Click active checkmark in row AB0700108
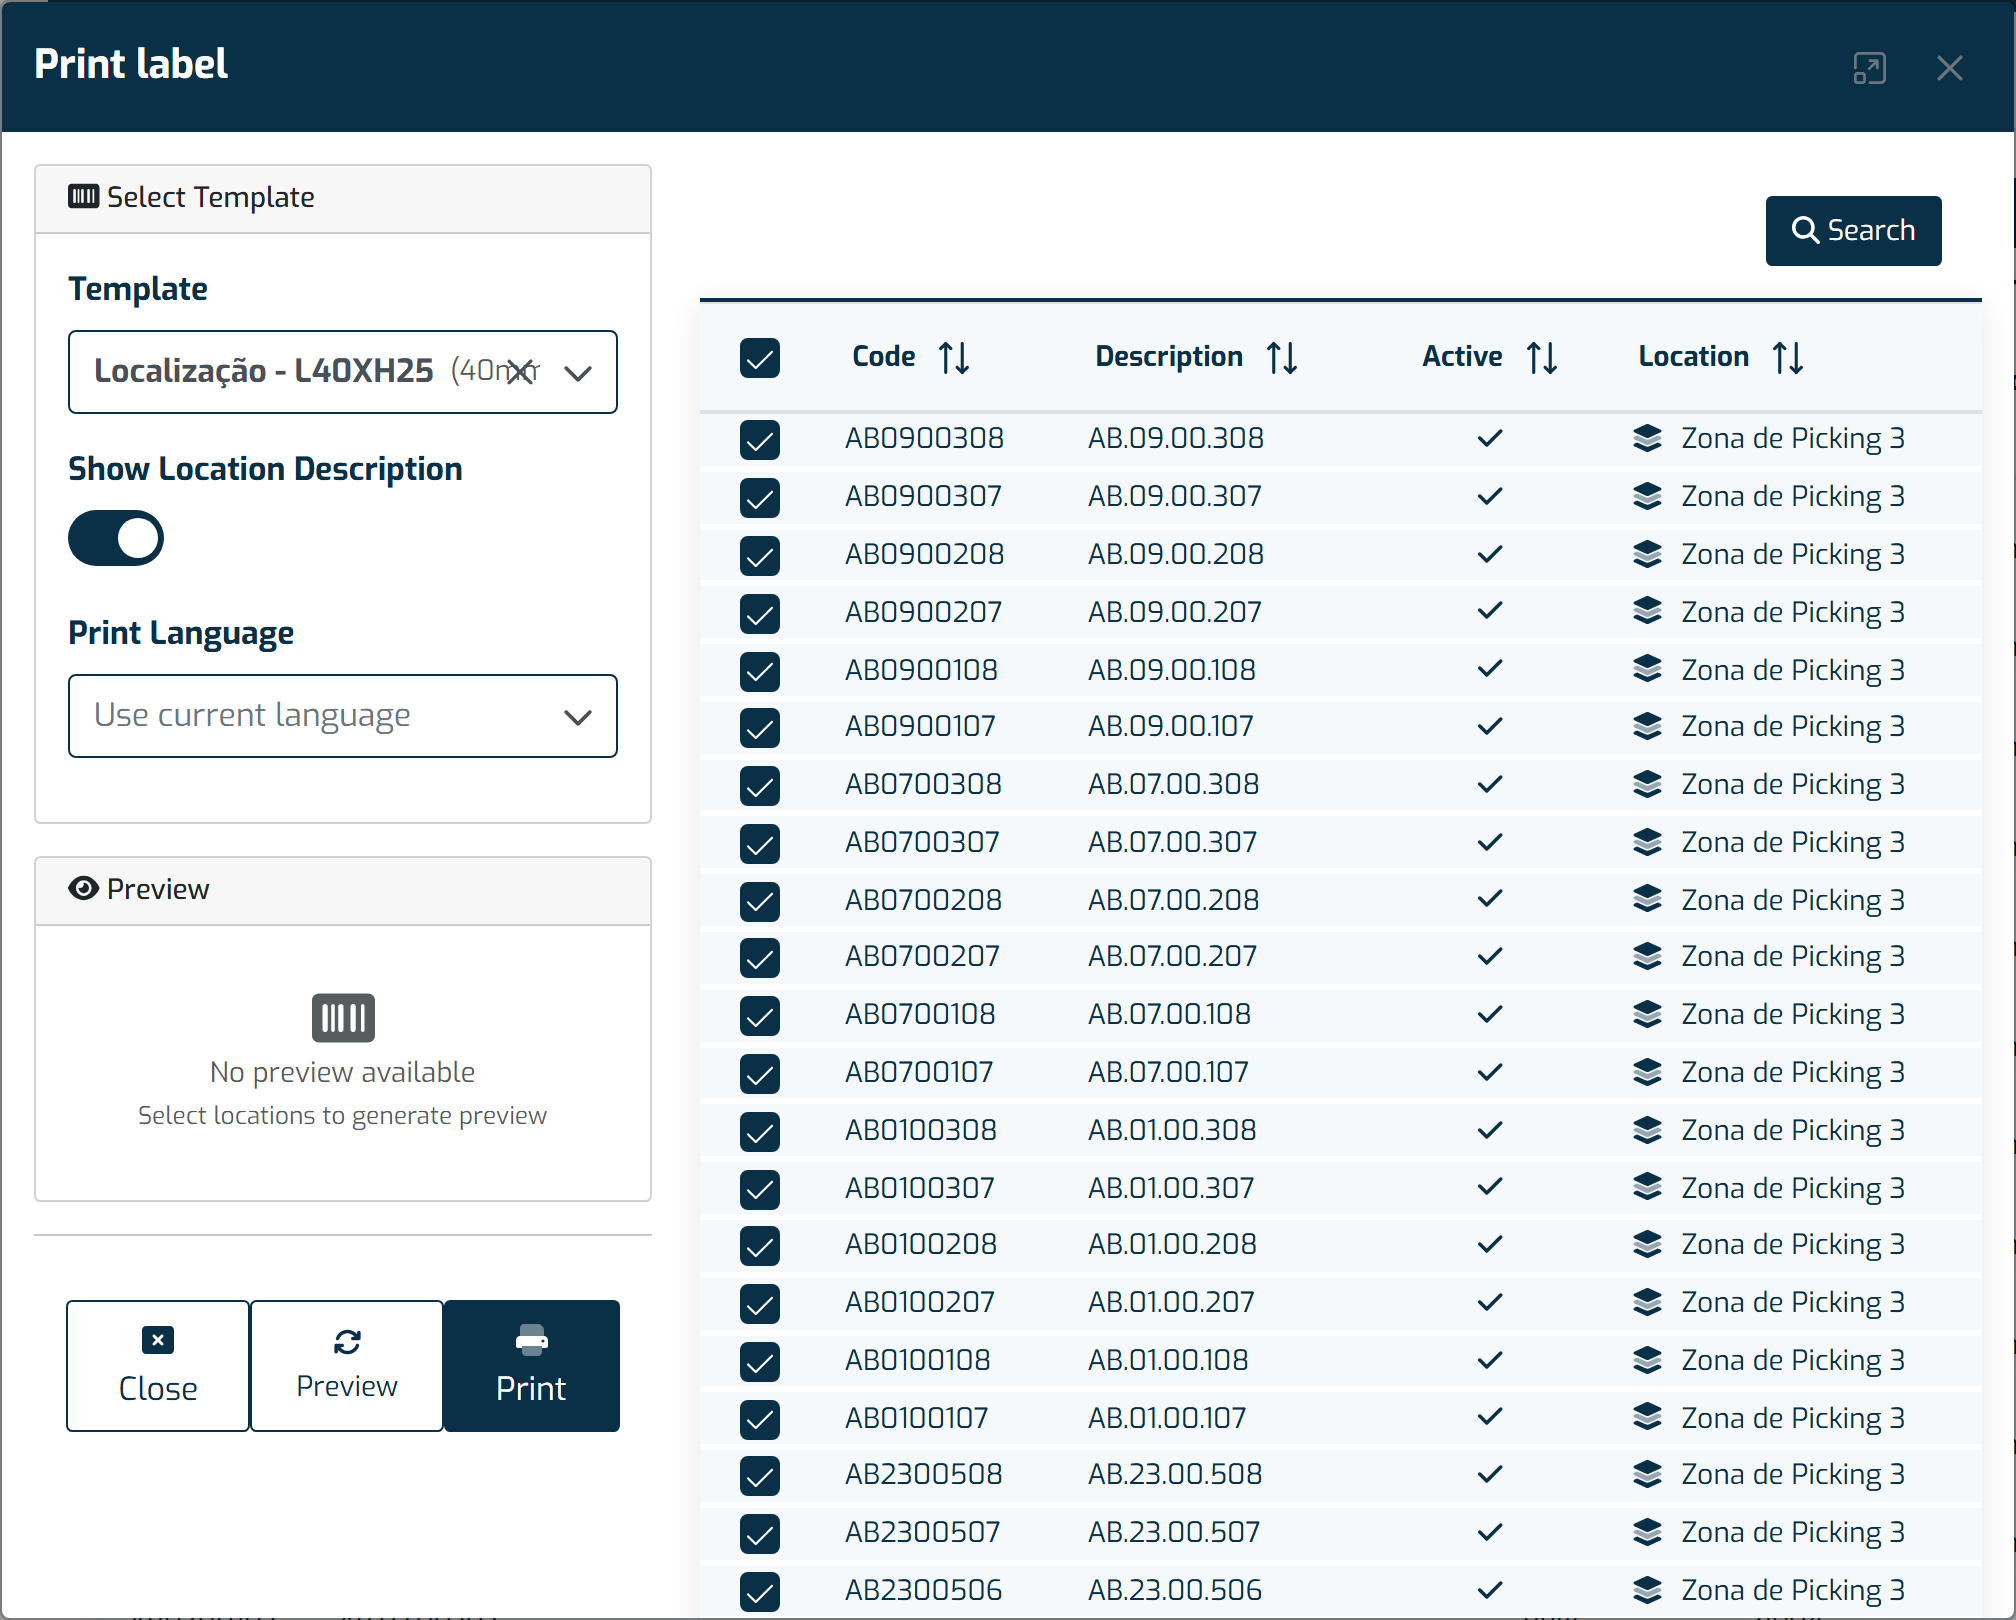The height and width of the screenshot is (1620, 2016). tap(1490, 1014)
